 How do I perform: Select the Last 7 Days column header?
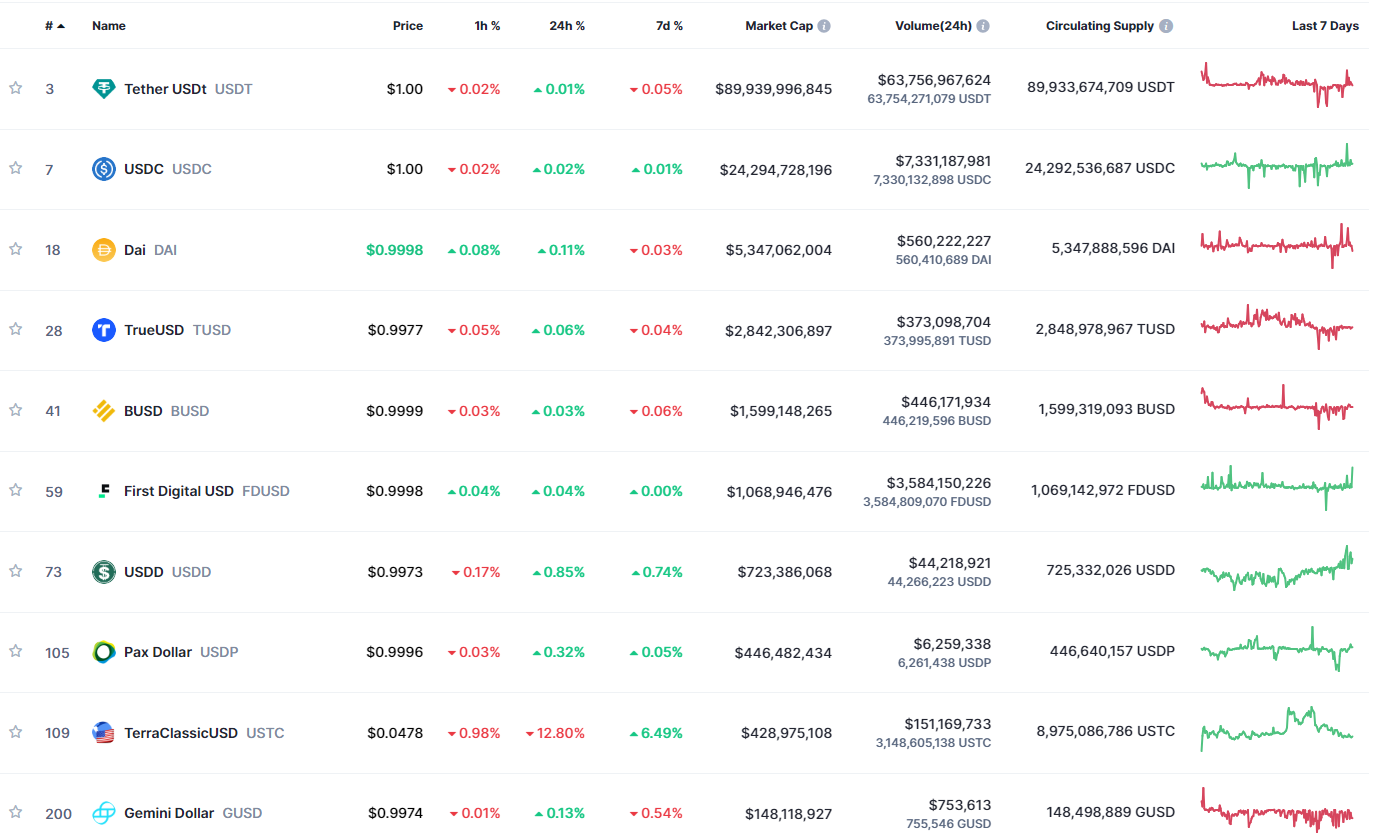(1325, 26)
